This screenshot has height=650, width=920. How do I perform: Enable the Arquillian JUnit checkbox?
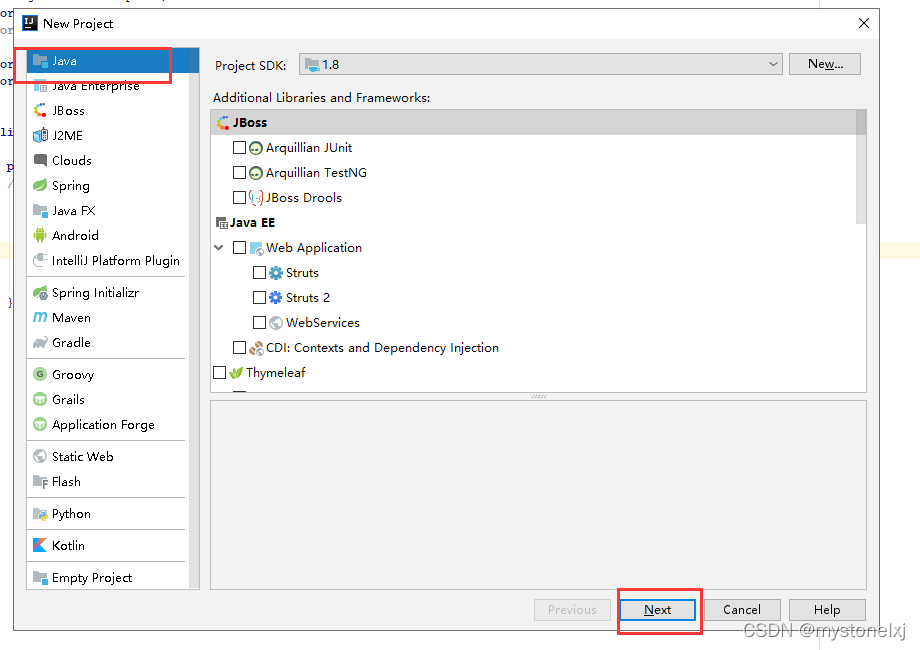(239, 147)
